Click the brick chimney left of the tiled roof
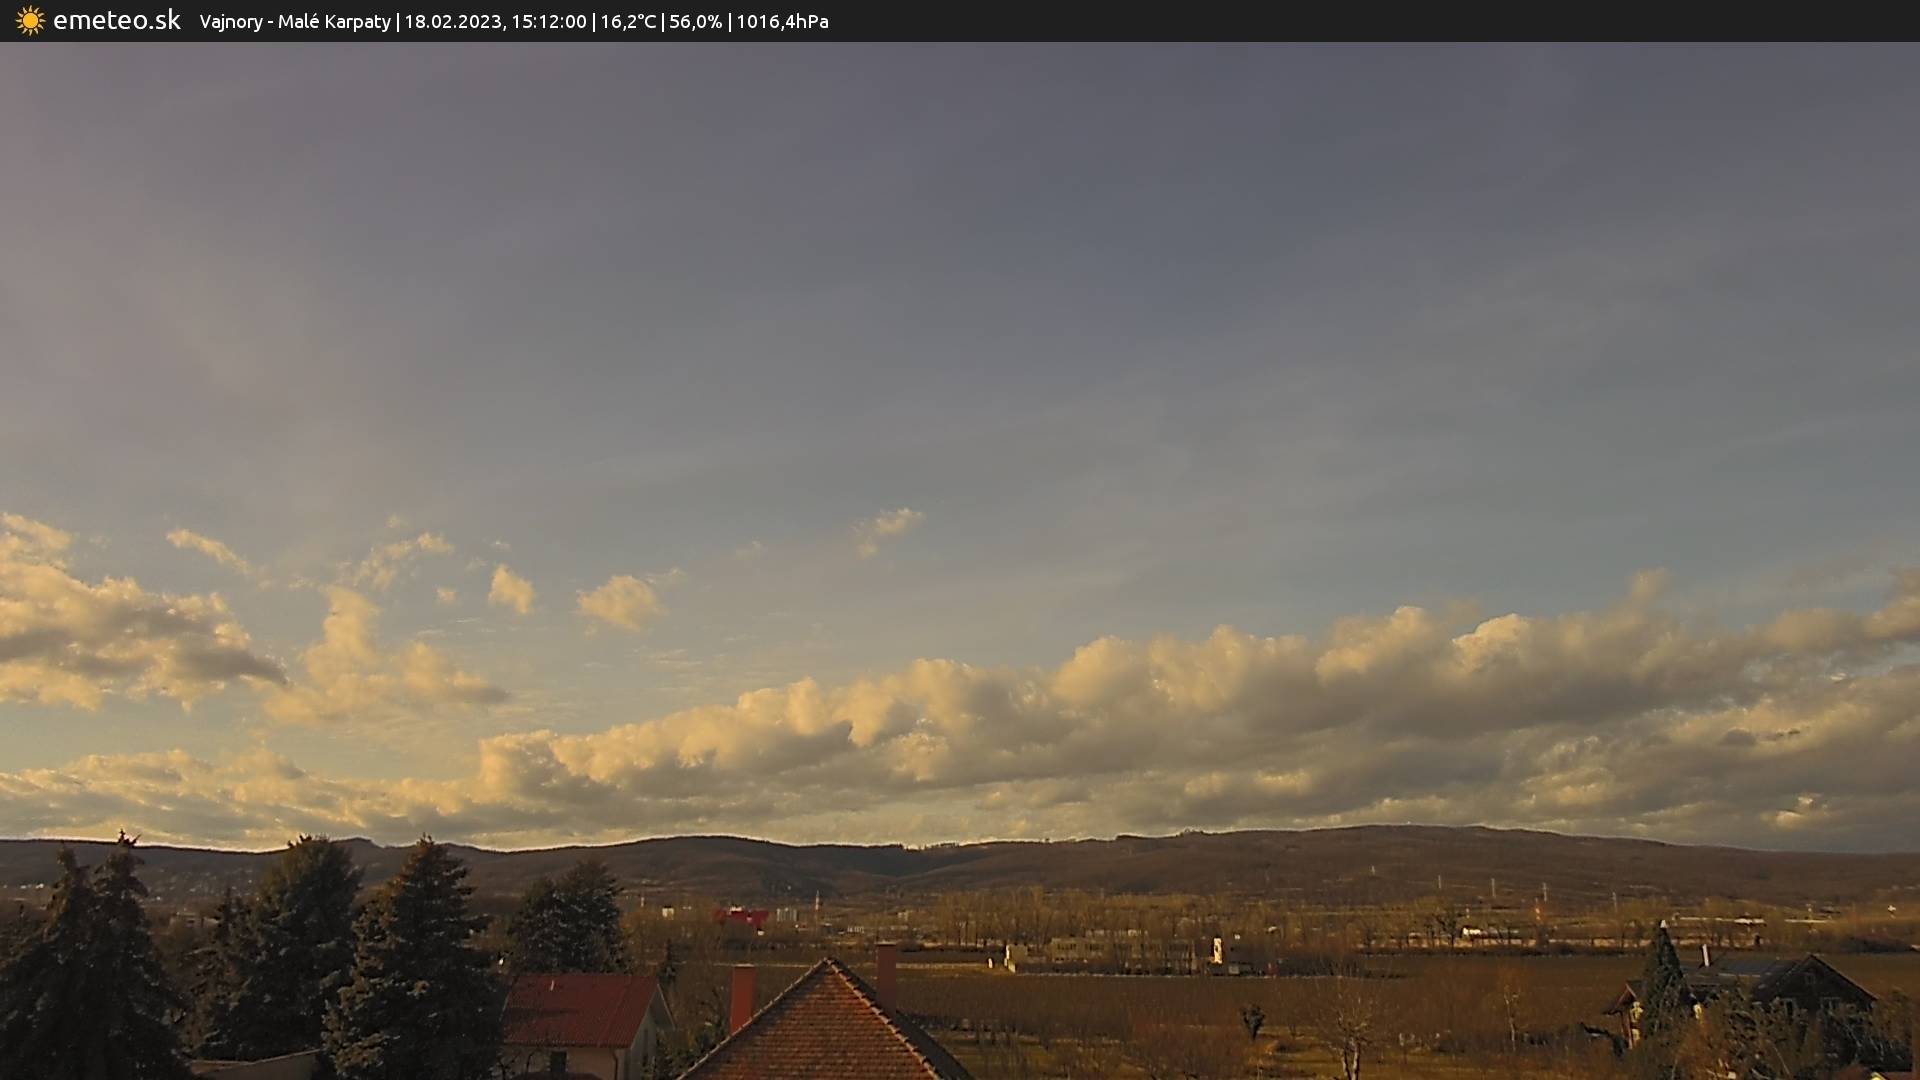This screenshot has width=1920, height=1080. tap(742, 995)
